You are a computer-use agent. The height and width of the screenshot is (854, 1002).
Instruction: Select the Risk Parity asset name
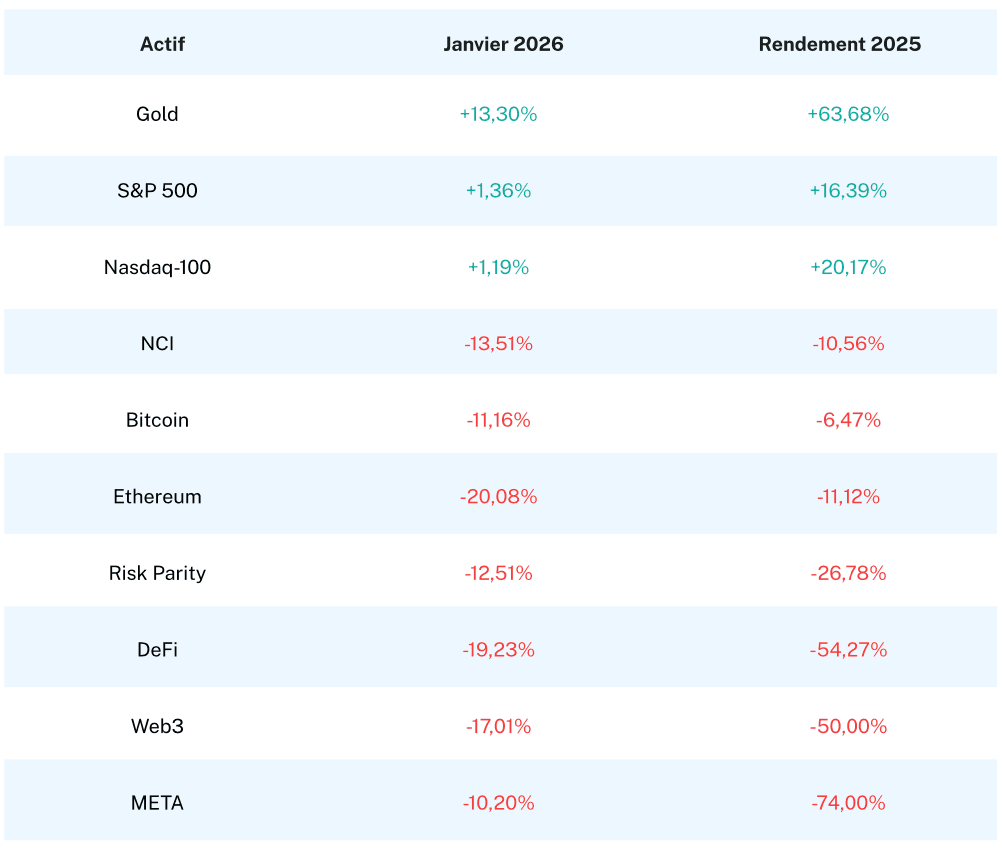[157, 573]
